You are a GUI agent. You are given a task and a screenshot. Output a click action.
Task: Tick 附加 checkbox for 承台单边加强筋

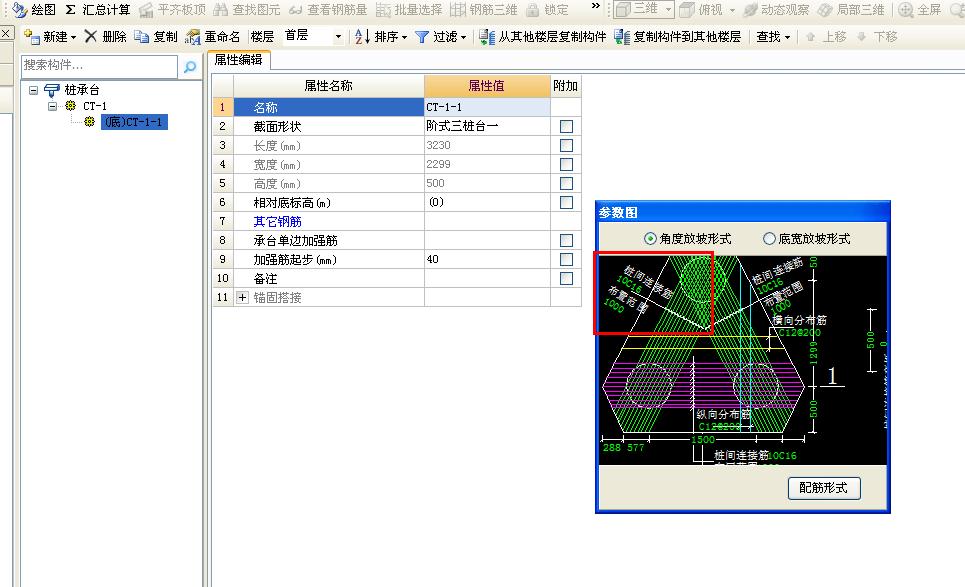pyautogui.click(x=566, y=241)
